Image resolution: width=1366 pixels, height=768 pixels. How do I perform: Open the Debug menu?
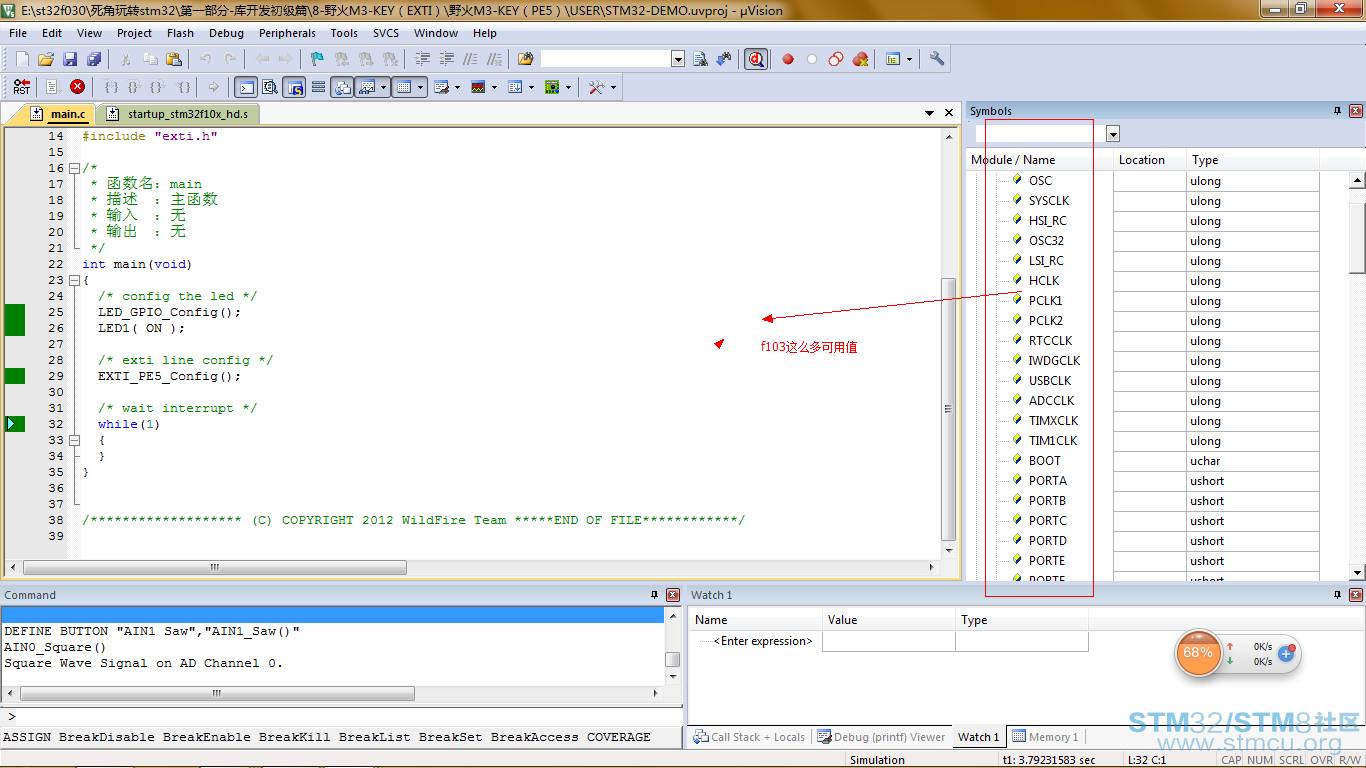226,33
